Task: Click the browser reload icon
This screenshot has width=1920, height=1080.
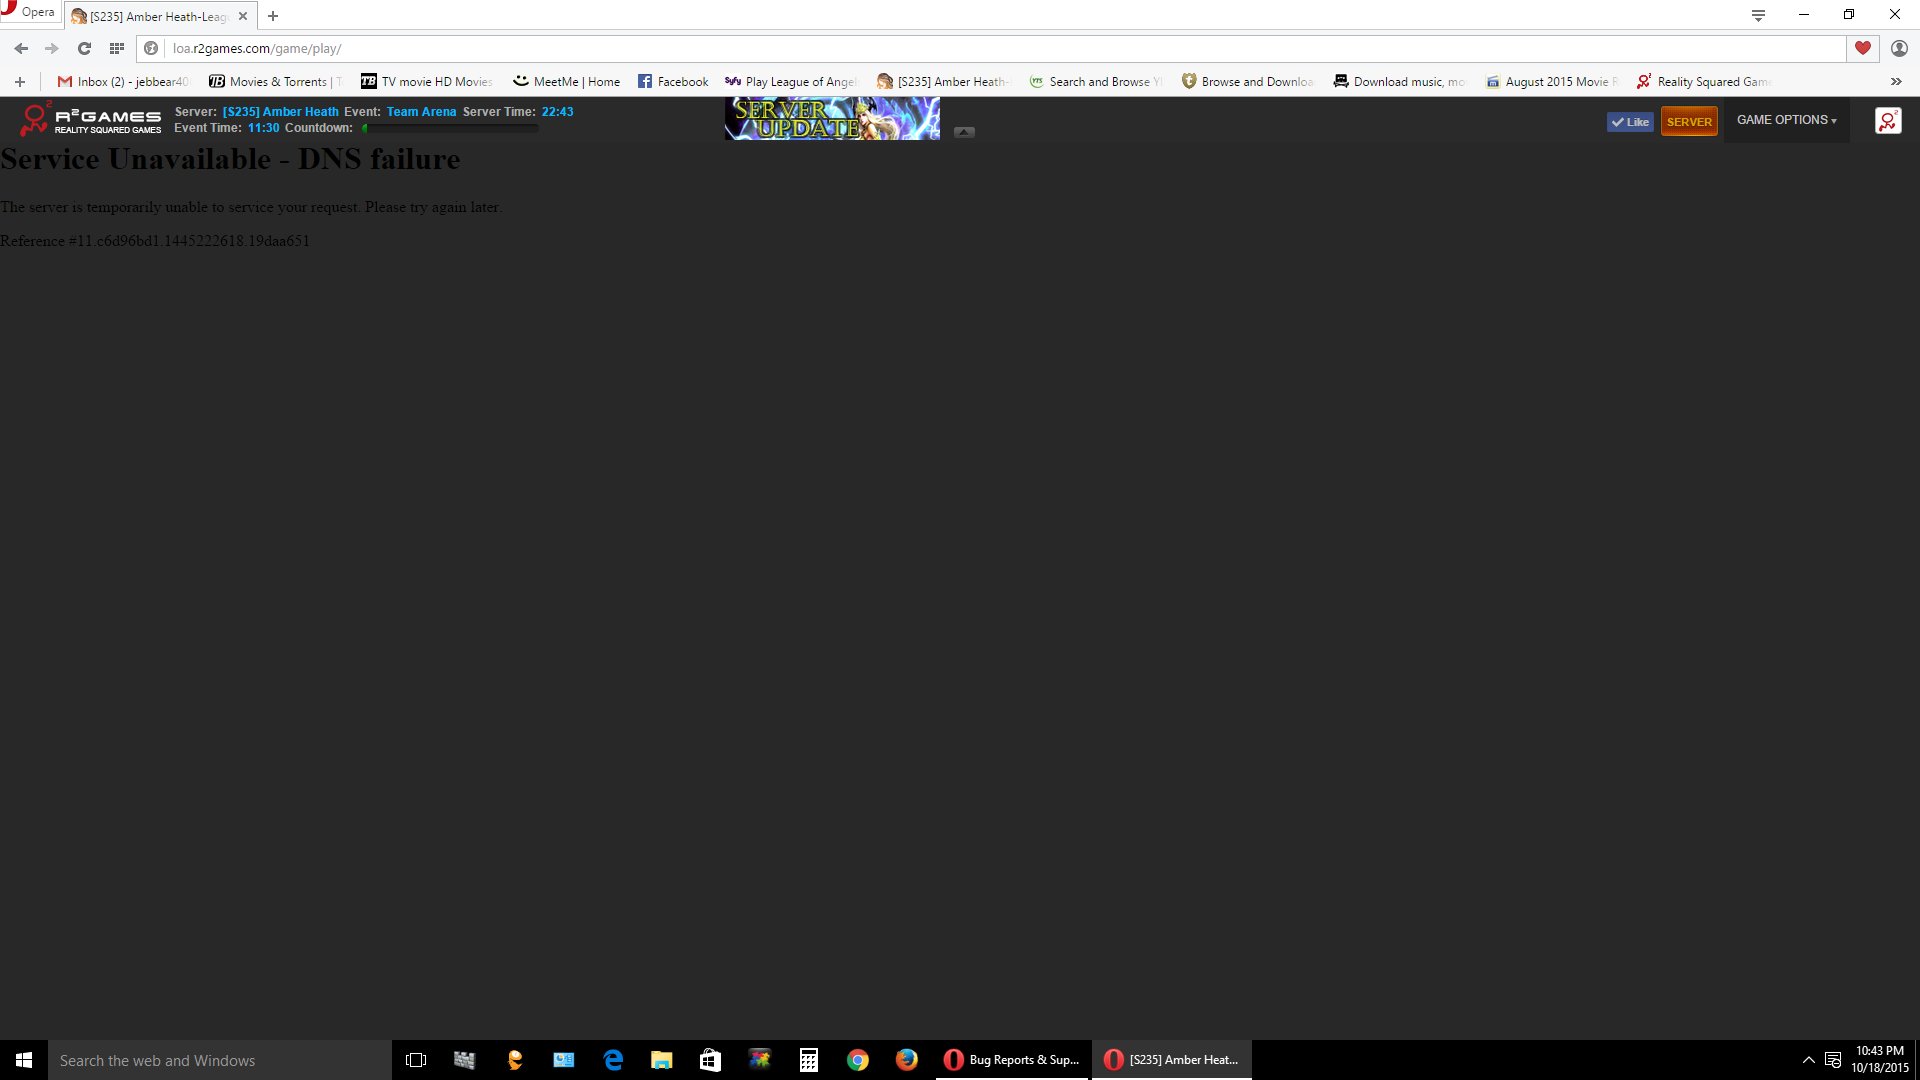Action: coord(84,48)
